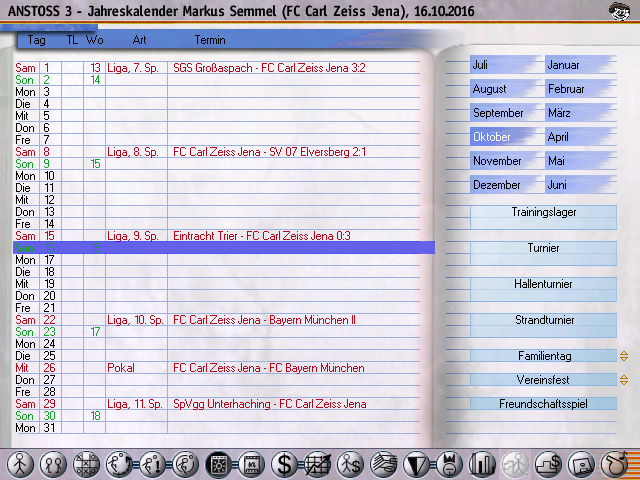Open the grid chart with arrow icon

[318, 464]
